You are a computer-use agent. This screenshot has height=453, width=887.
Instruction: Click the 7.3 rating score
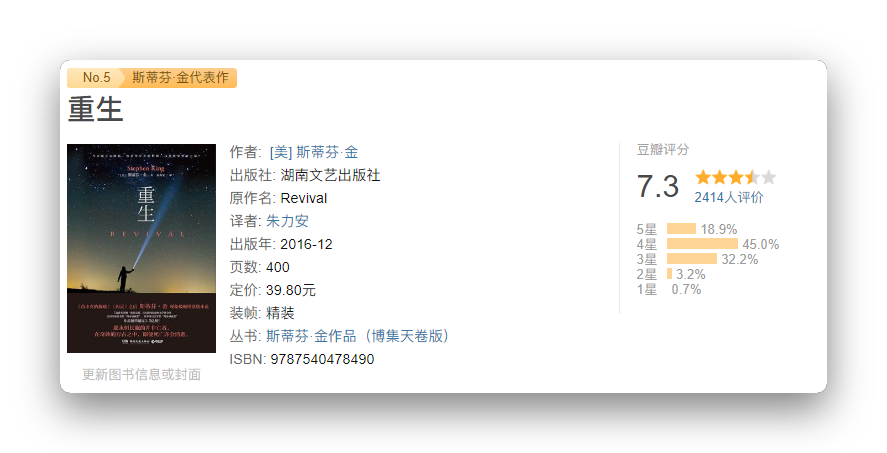pyautogui.click(x=657, y=186)
